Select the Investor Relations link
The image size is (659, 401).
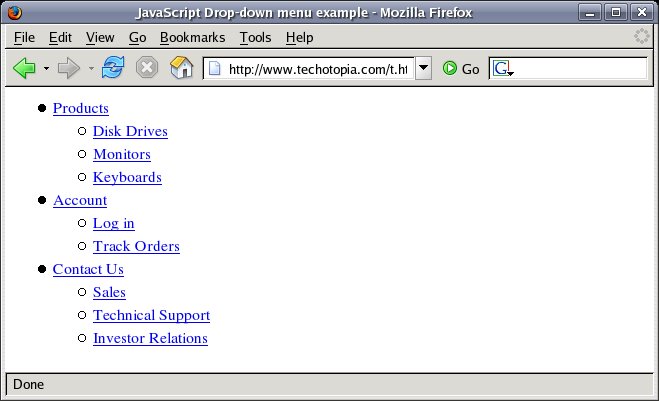click(150, 338)
